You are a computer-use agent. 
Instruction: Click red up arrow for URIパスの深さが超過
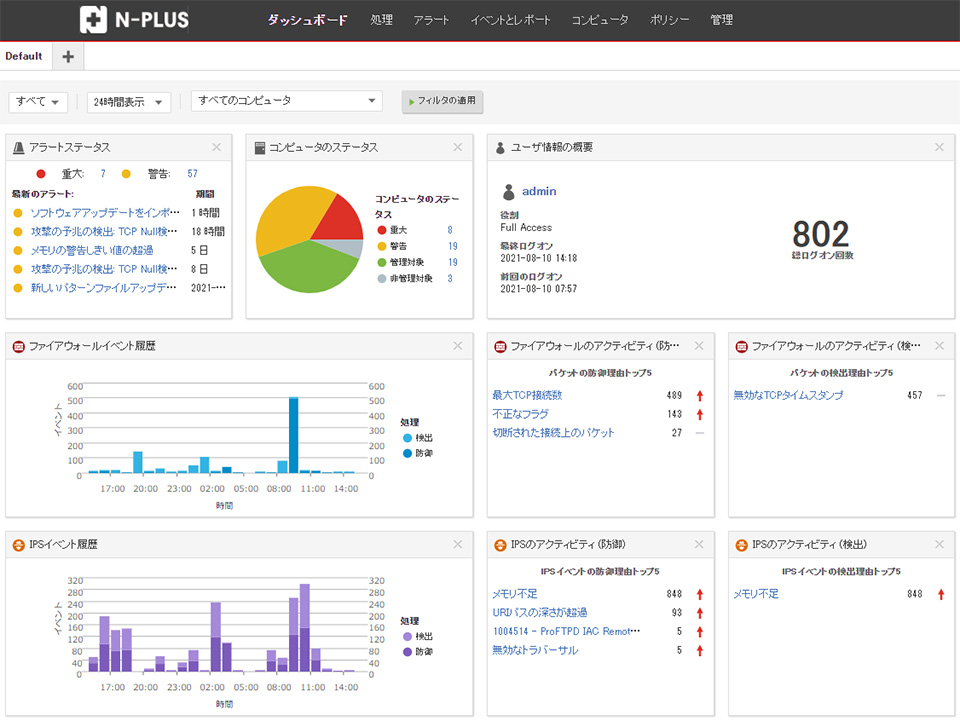click(x=700, y=613)
